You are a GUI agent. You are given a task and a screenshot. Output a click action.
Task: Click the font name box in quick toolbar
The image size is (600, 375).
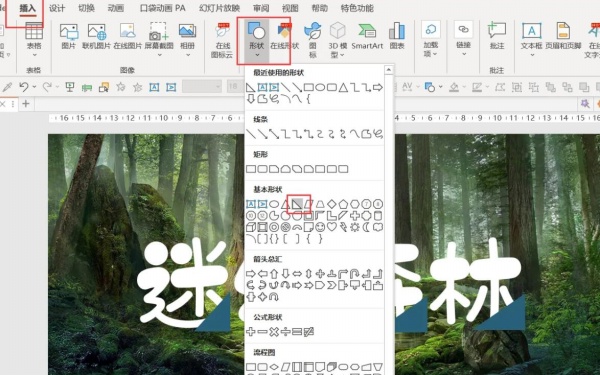click(202, 86)
